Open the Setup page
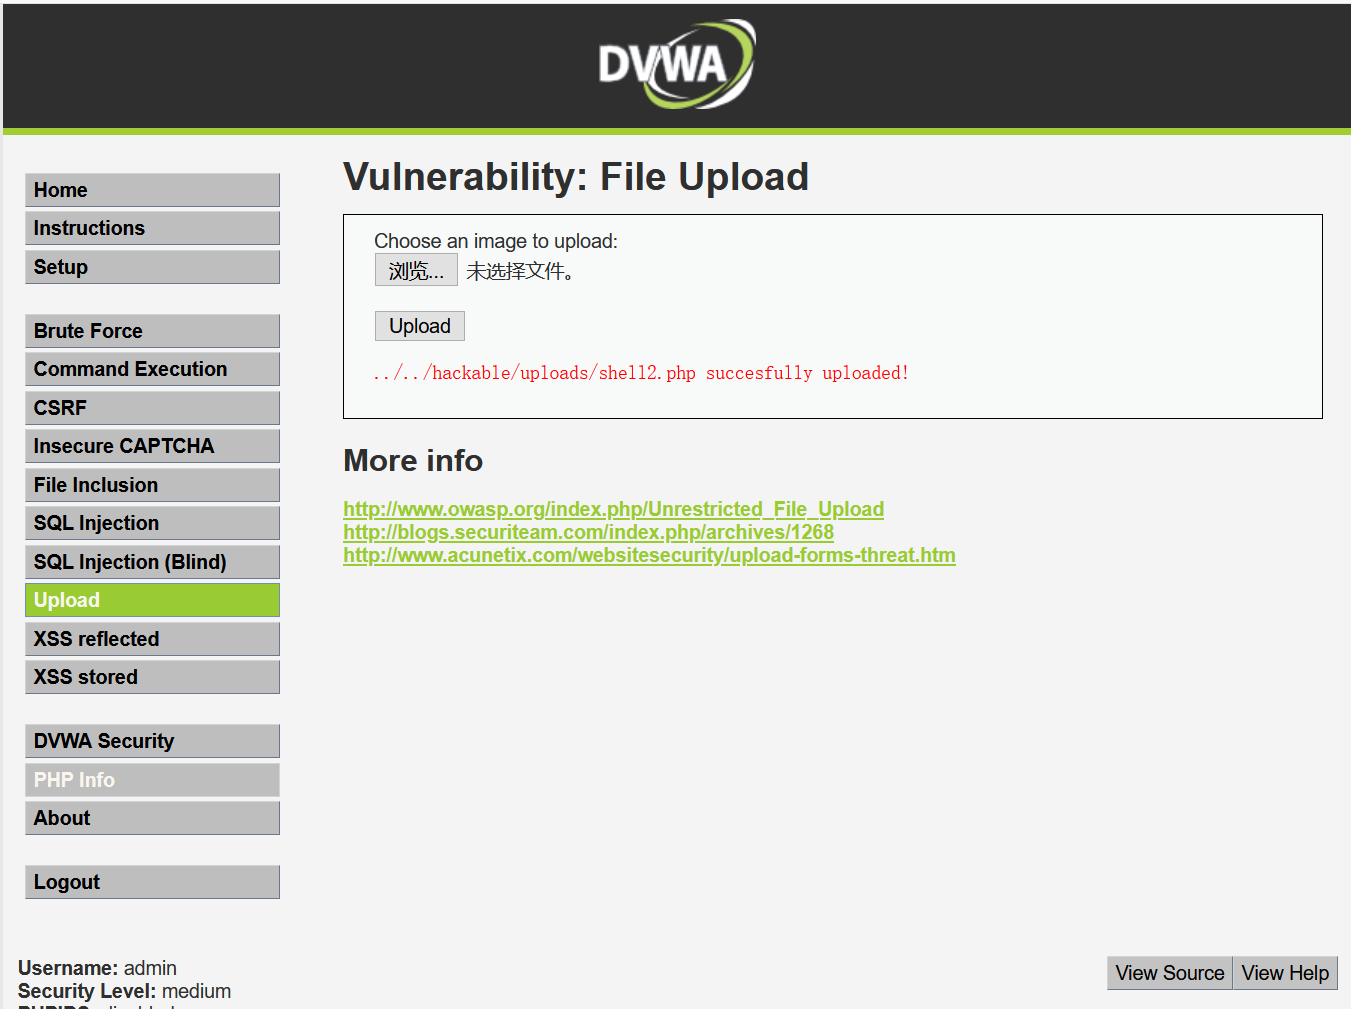The width and height of the screenshot is (1351, 1009). tap(152, 267)
